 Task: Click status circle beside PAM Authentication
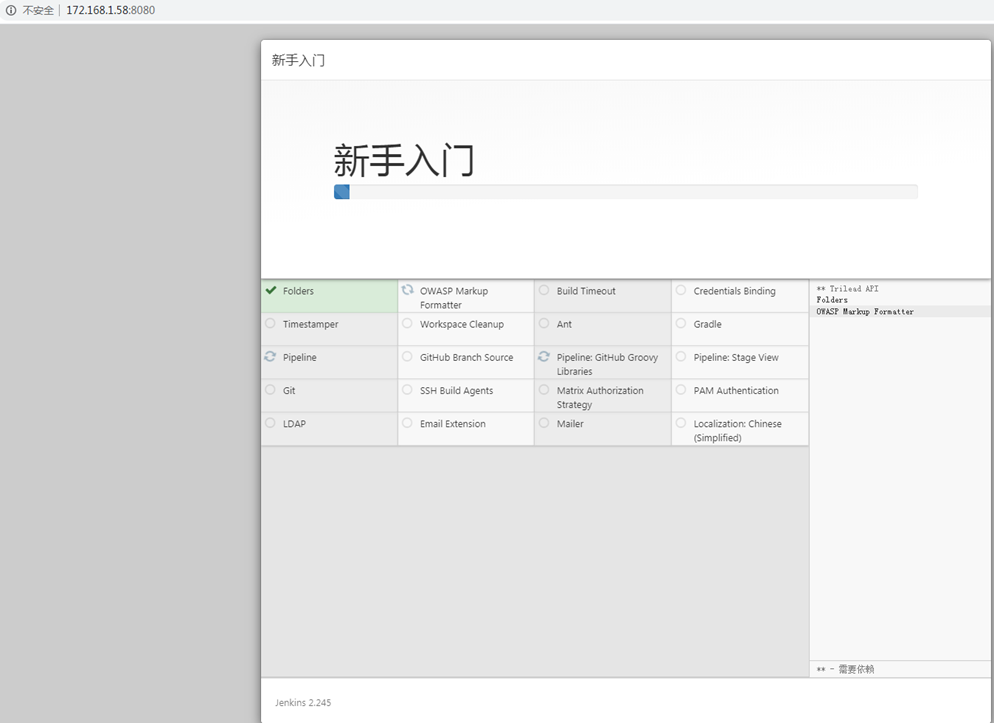pyautogui.click(x=681, y=390)
